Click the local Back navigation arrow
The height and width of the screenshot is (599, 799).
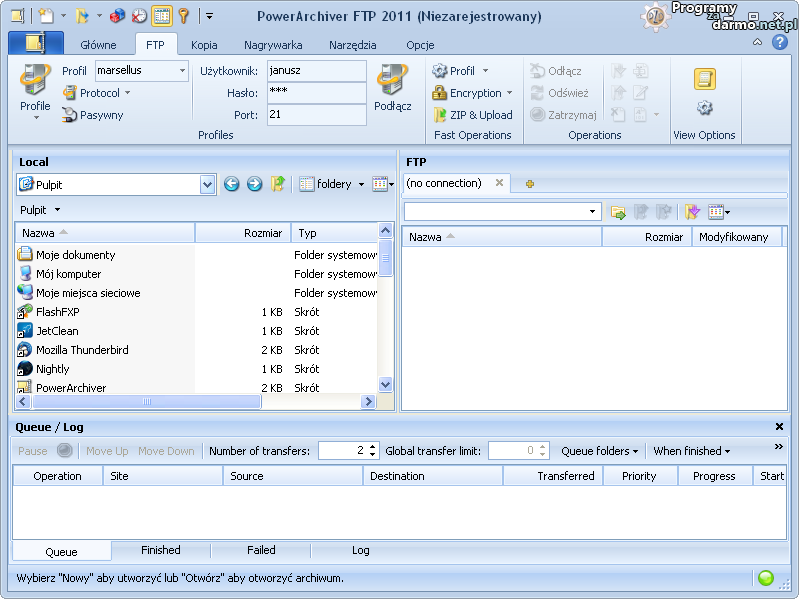[x=231, y=184]
